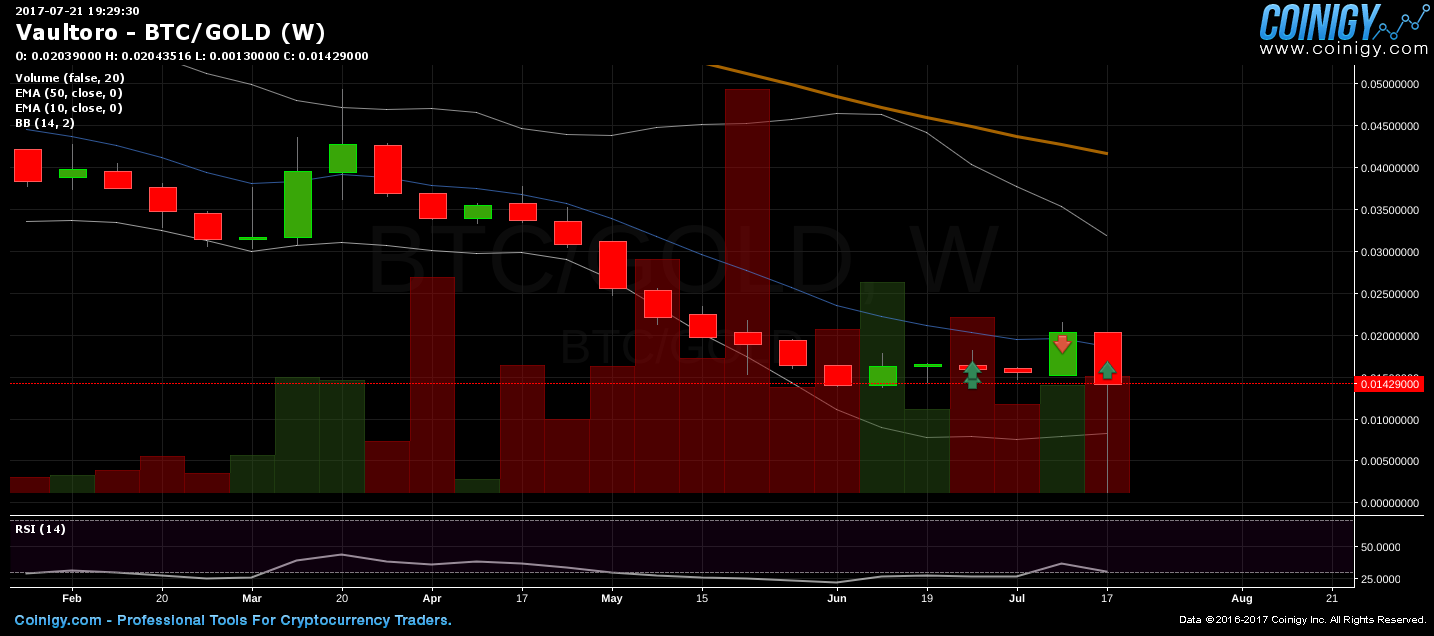
Task: Click the tallest red volume bar in May
Action: point(747,290)
